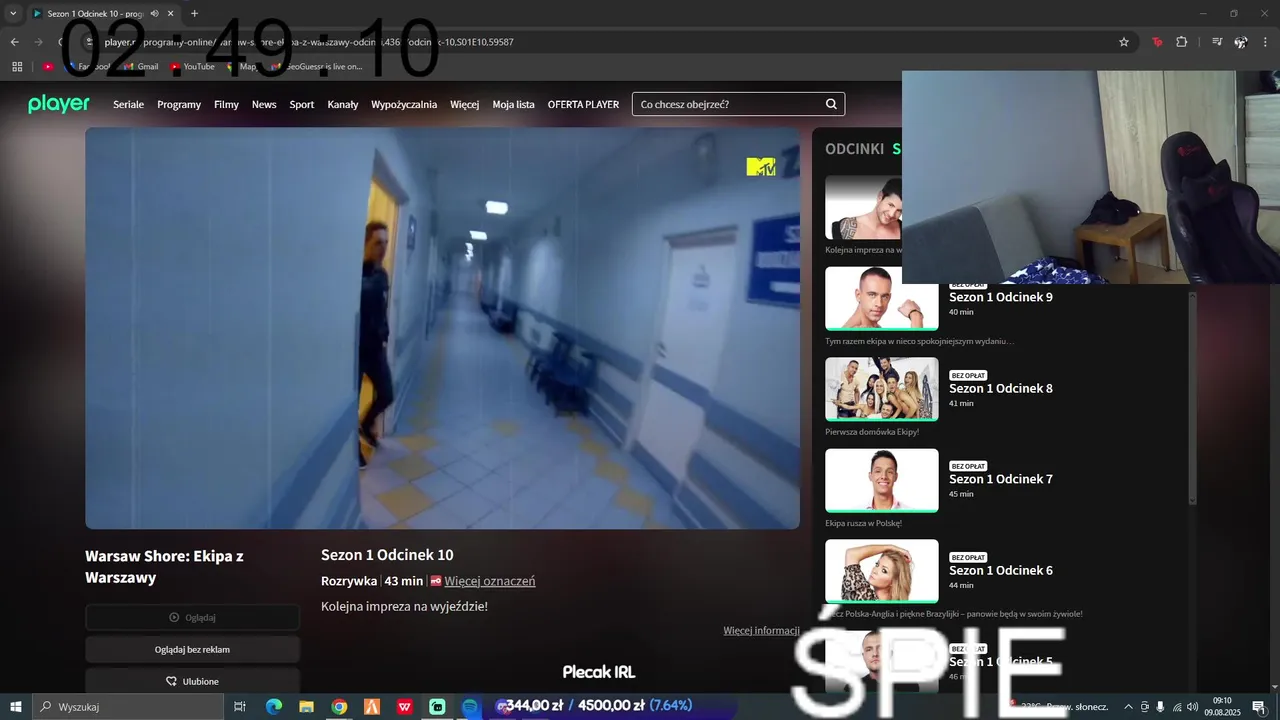The image size is (1280, 720).
Task: Click the 'Warsaw Shore: Ekipa z Warszawy' title
Action: 164,566
